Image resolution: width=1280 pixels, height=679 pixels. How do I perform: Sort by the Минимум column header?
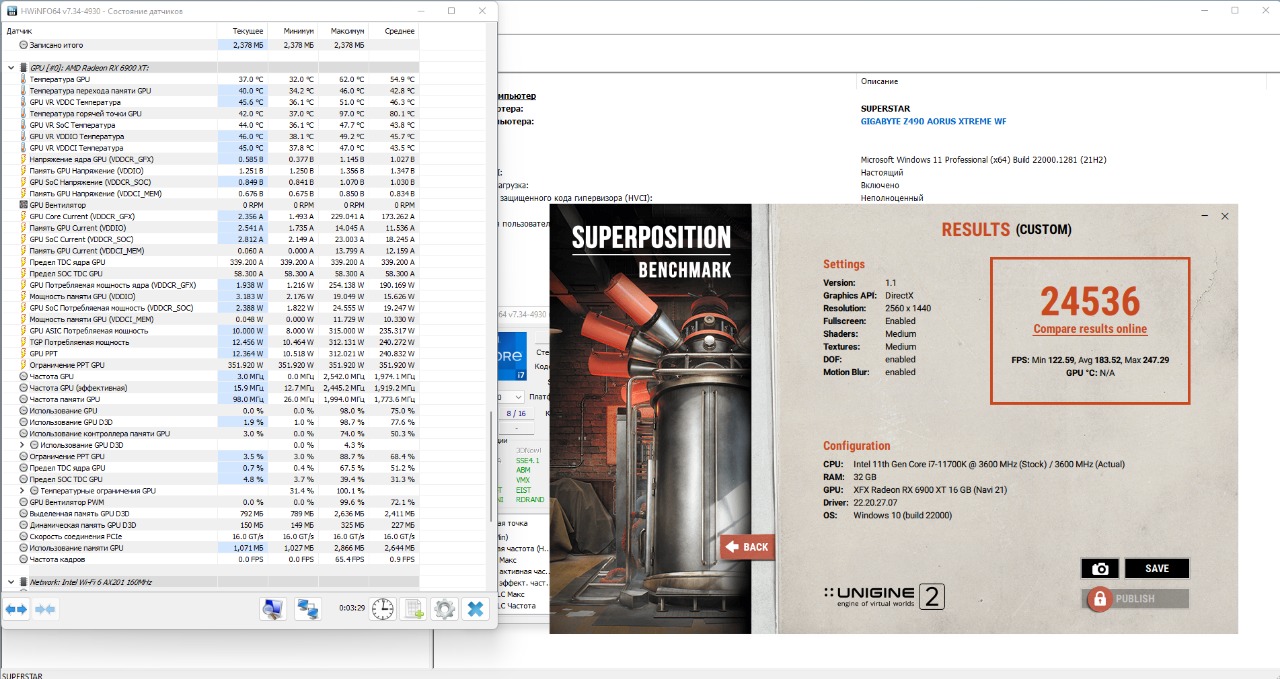pyautogui.click(x=293, y=31)
